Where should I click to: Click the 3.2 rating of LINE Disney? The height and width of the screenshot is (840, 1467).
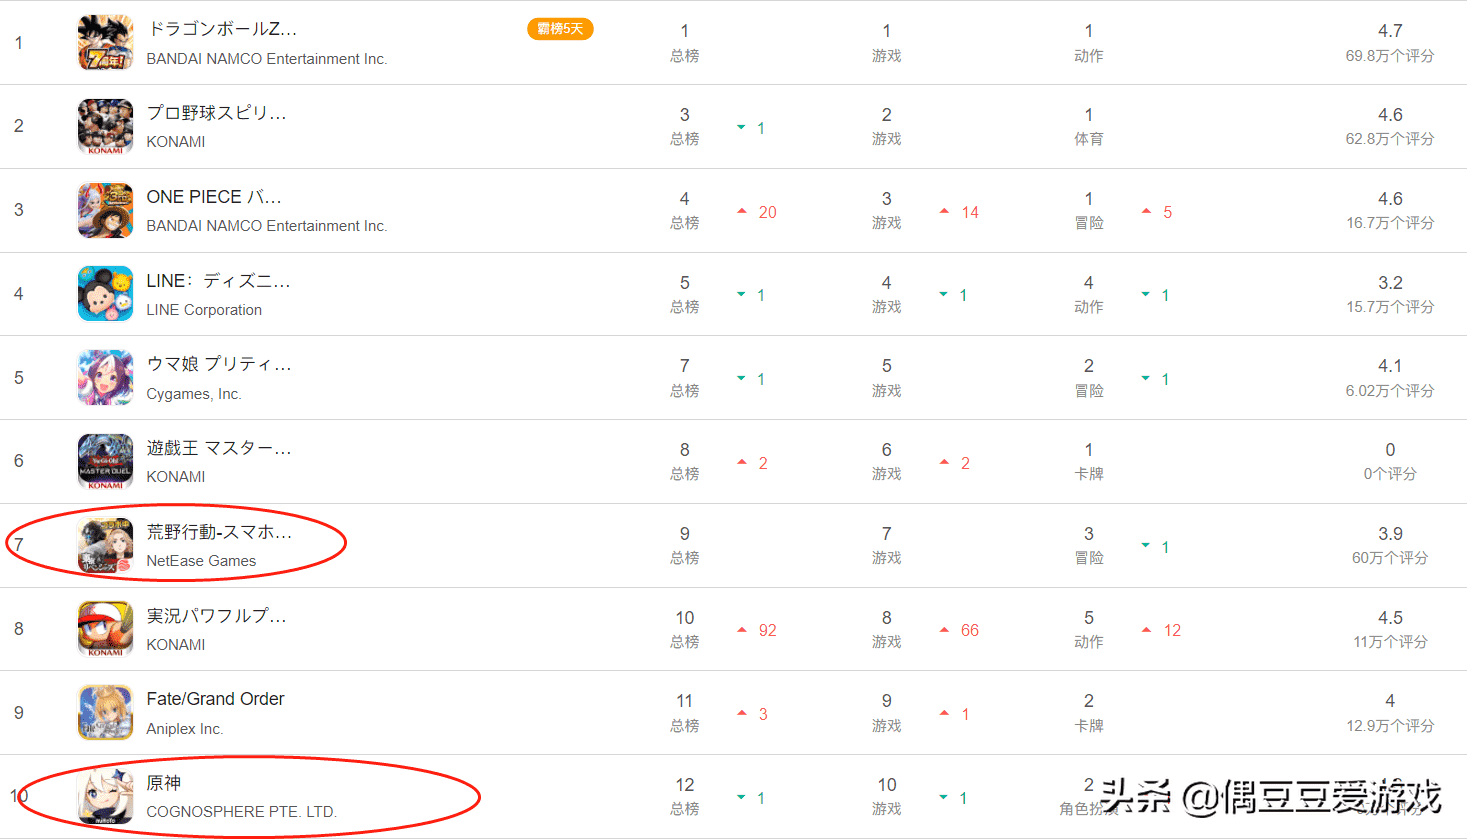[1390, 283]
